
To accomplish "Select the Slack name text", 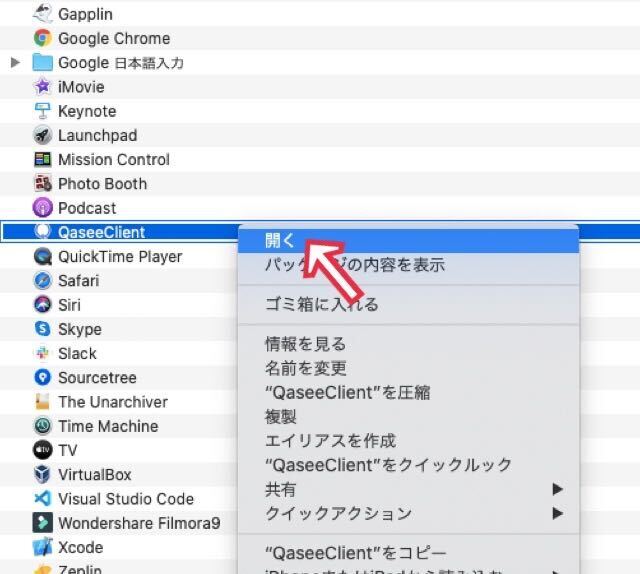I will pyautogui.click(x=78, y=354).
